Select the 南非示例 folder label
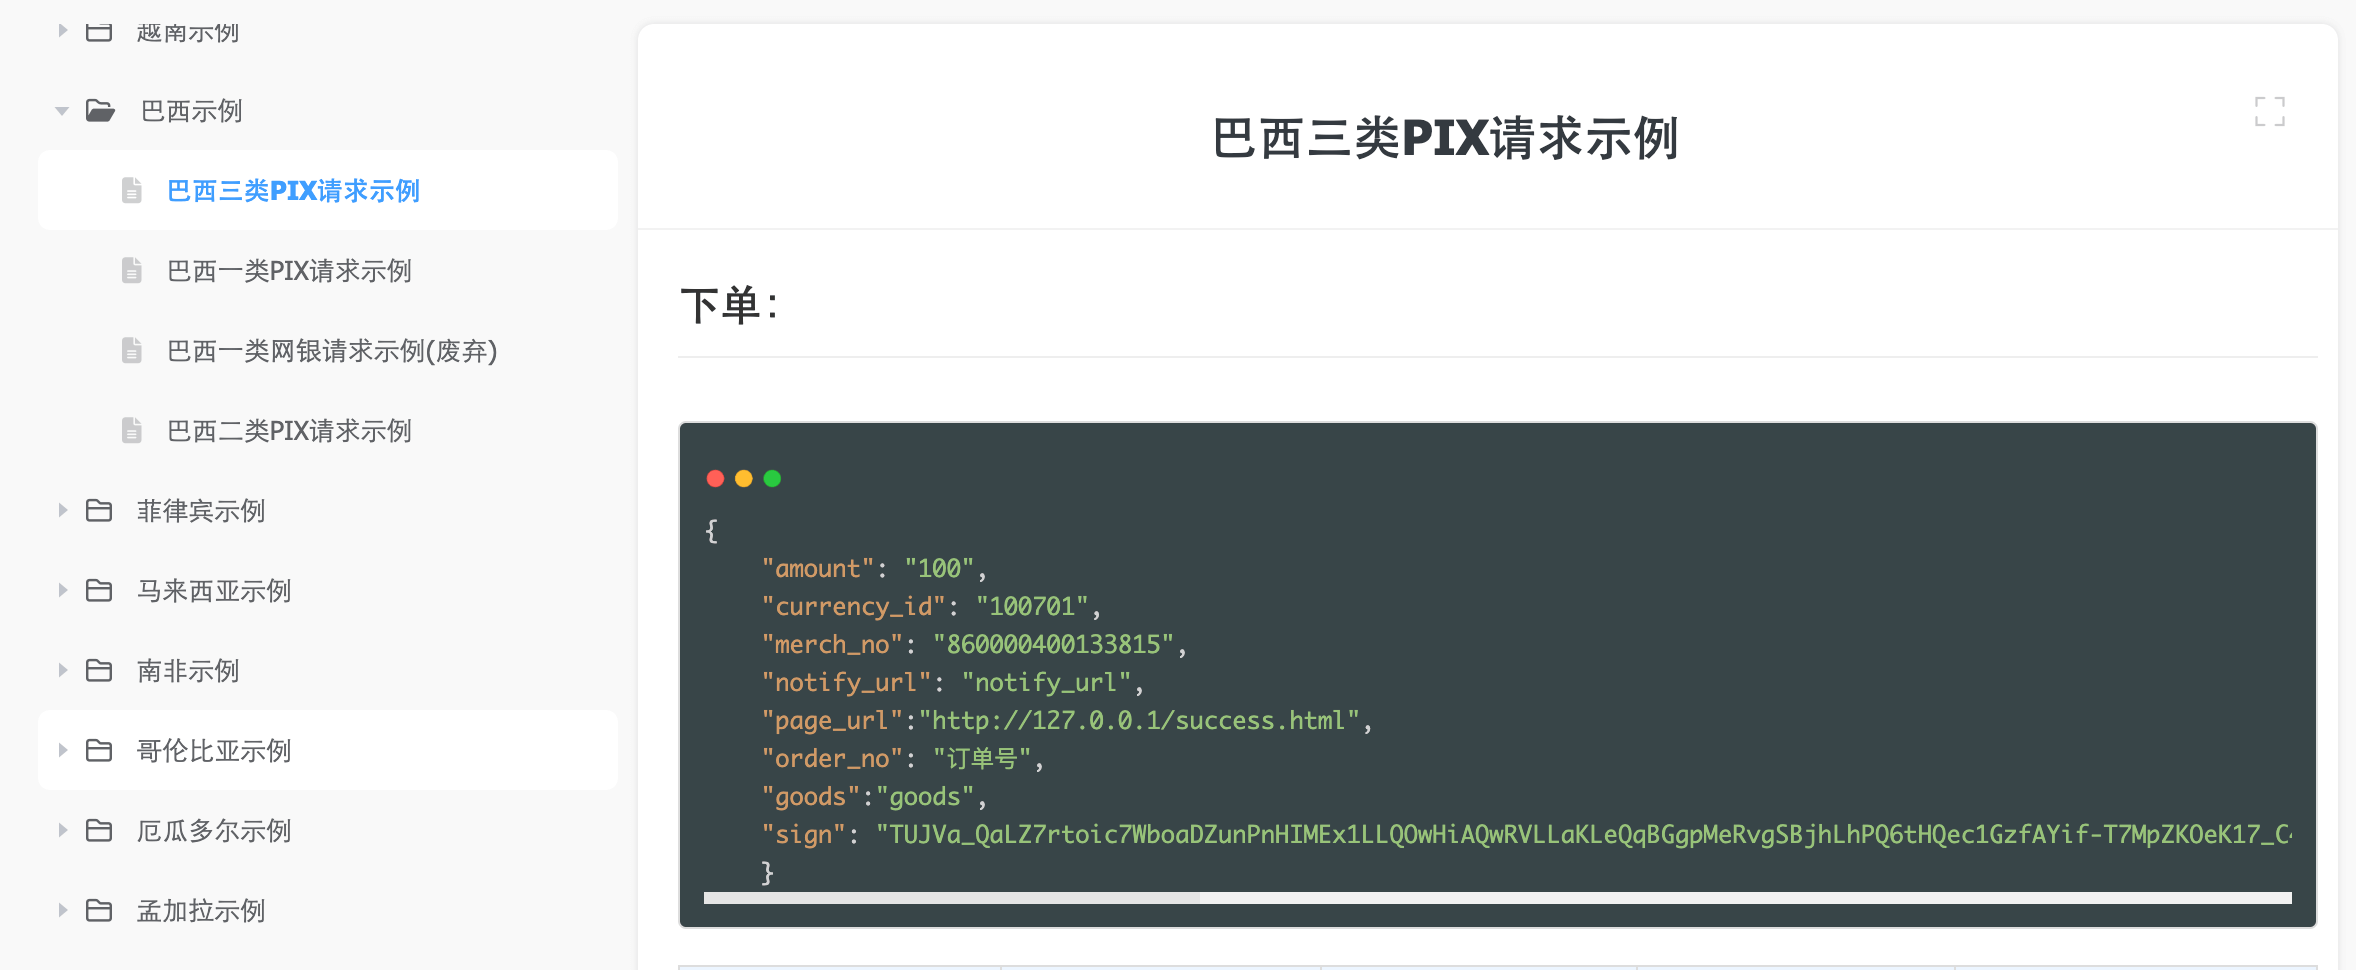Image resolution: width=2356 pixels, height=970 pixels. 188,671
